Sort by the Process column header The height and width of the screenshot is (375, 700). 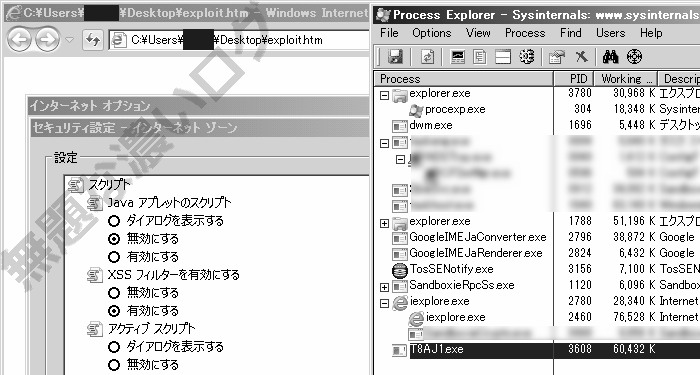tap(464, 79)
